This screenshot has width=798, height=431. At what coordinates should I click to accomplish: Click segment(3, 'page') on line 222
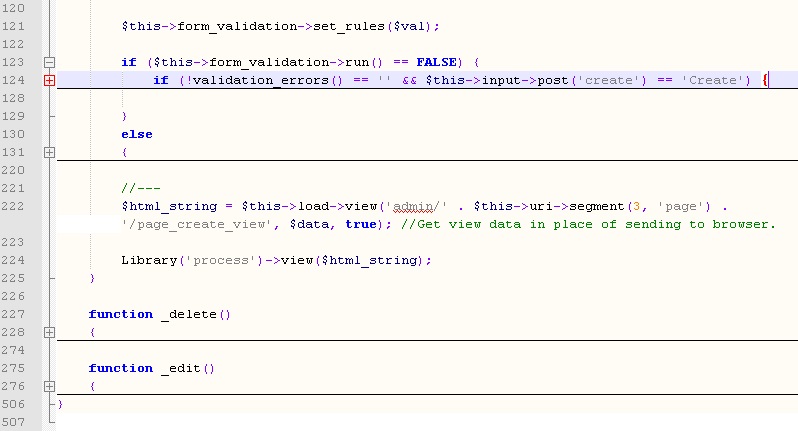coord(640,207)
